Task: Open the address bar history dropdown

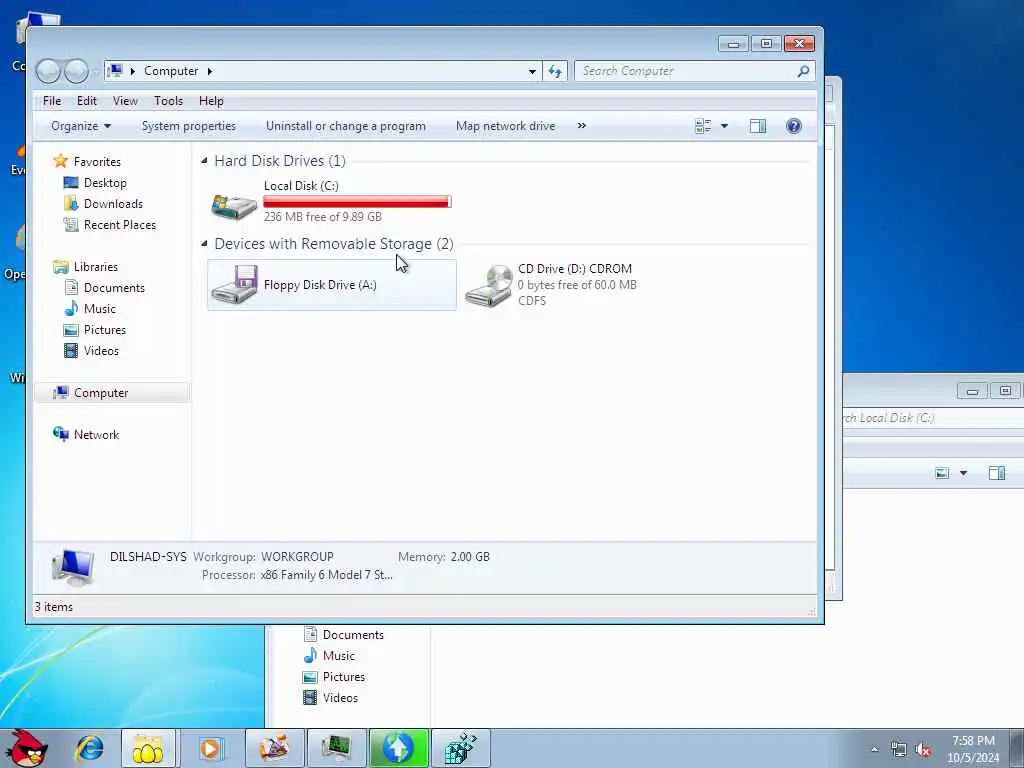Action: 532,71
